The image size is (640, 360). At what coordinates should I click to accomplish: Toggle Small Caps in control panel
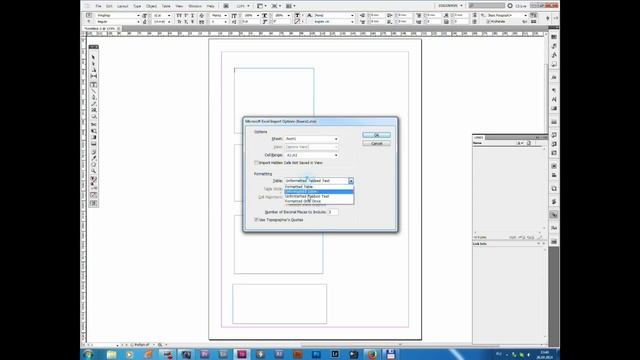[179, 22]
